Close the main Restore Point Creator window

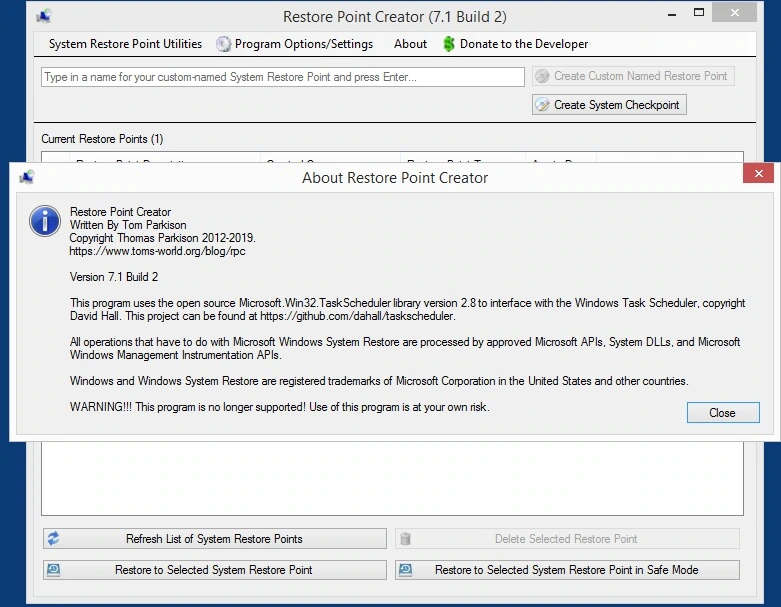[735, 12]
